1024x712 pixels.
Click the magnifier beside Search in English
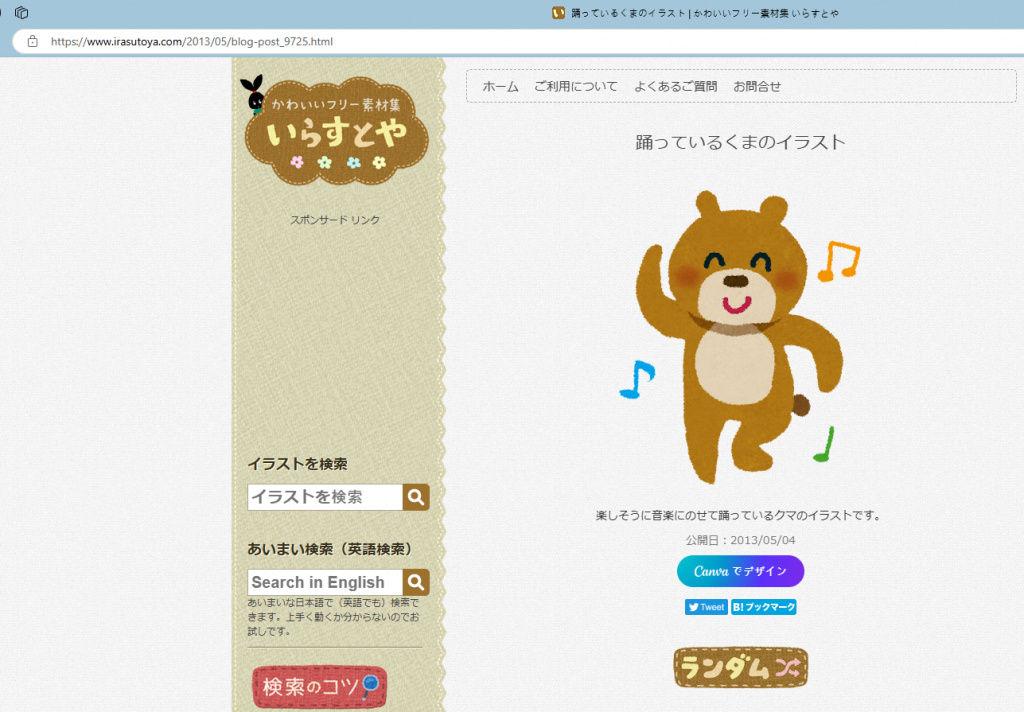pos(416,582)
